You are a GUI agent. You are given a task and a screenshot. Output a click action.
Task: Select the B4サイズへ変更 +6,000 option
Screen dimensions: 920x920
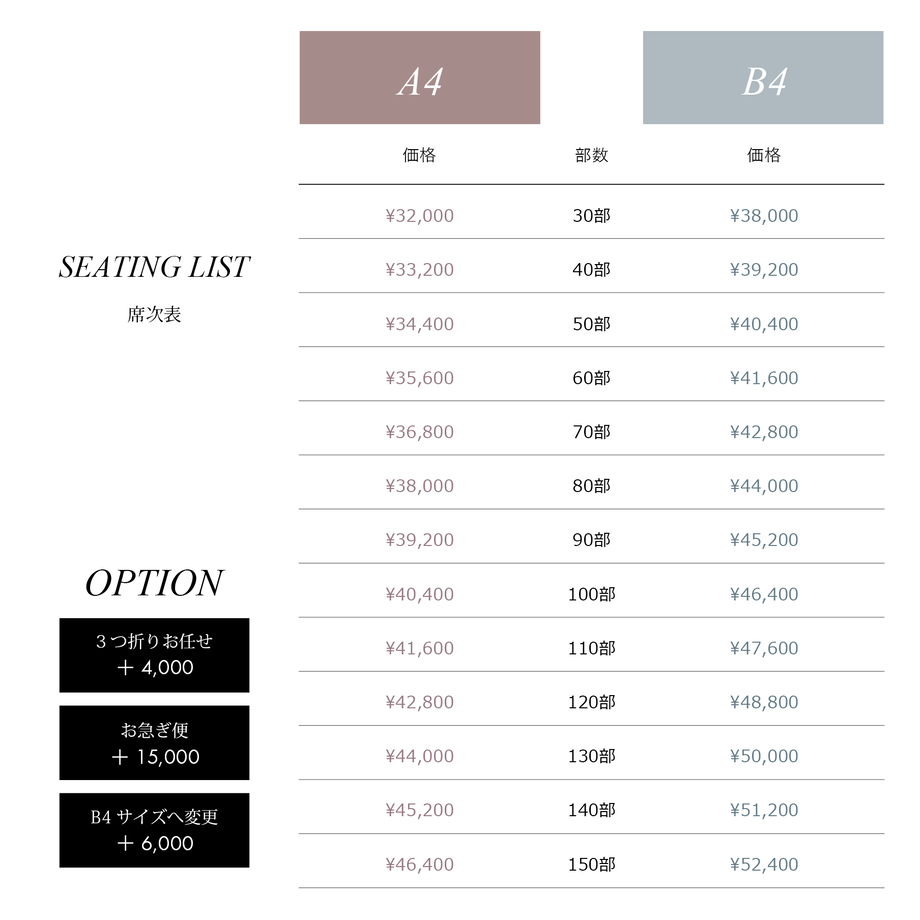click(x=154, y=830)
